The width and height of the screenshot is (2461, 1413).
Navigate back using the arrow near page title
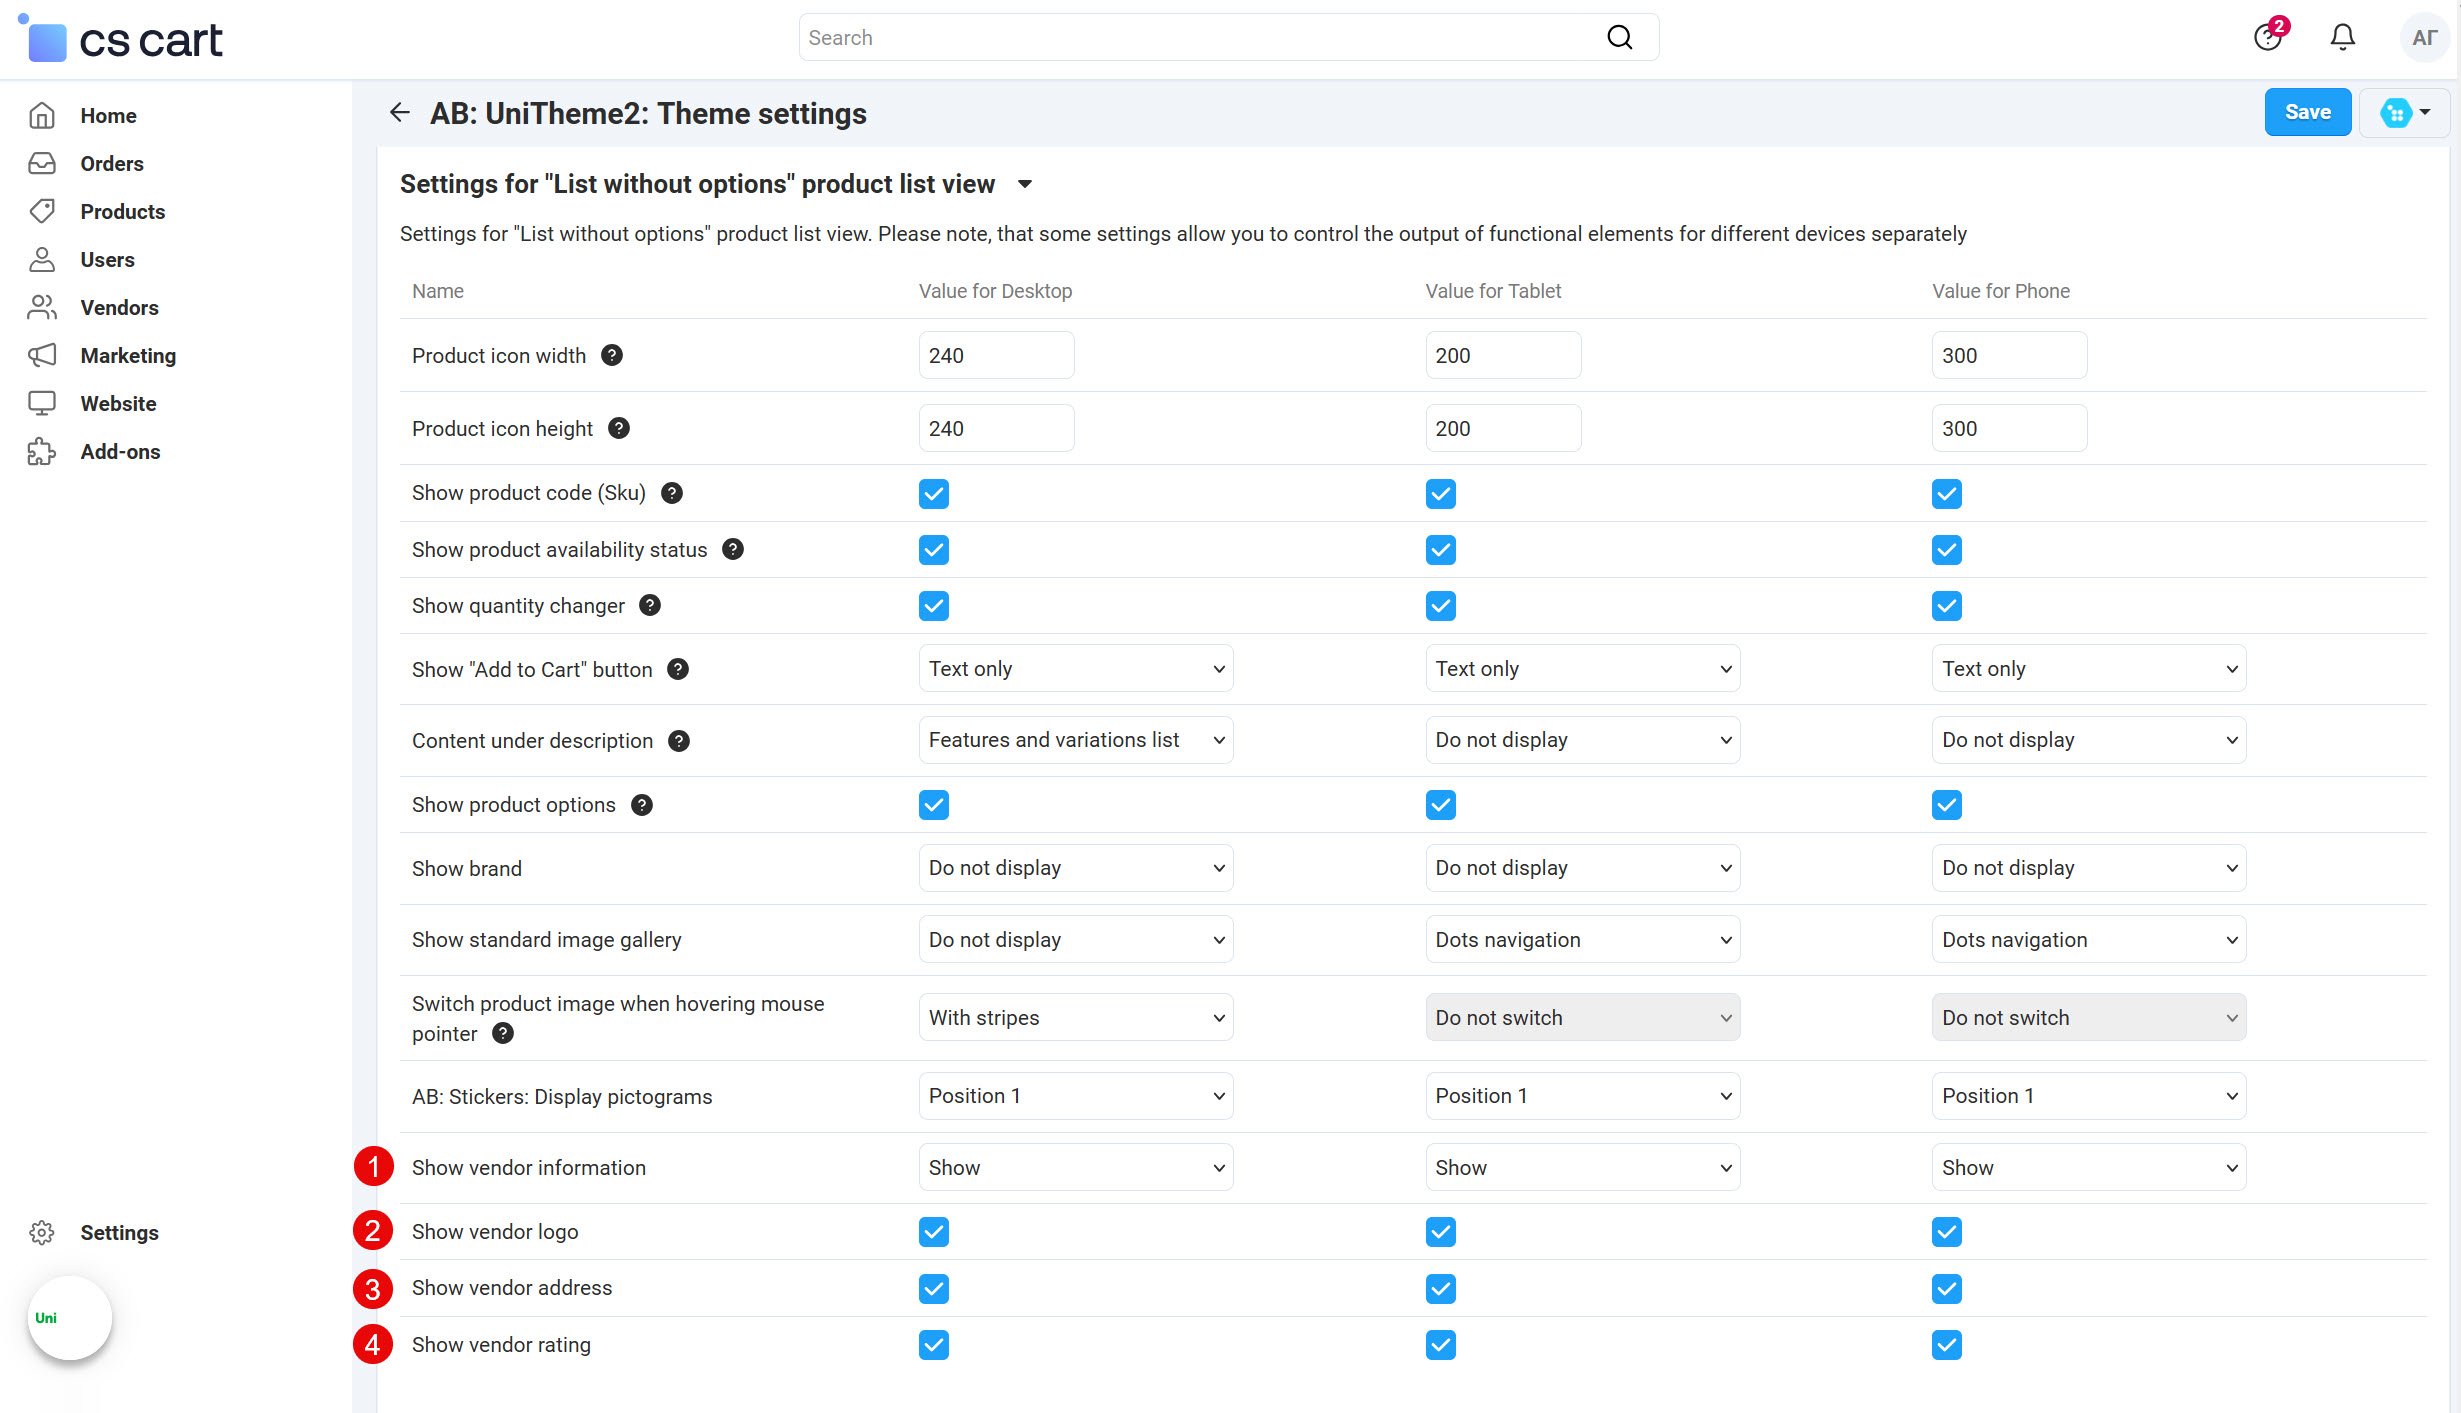tap(399, 112)
